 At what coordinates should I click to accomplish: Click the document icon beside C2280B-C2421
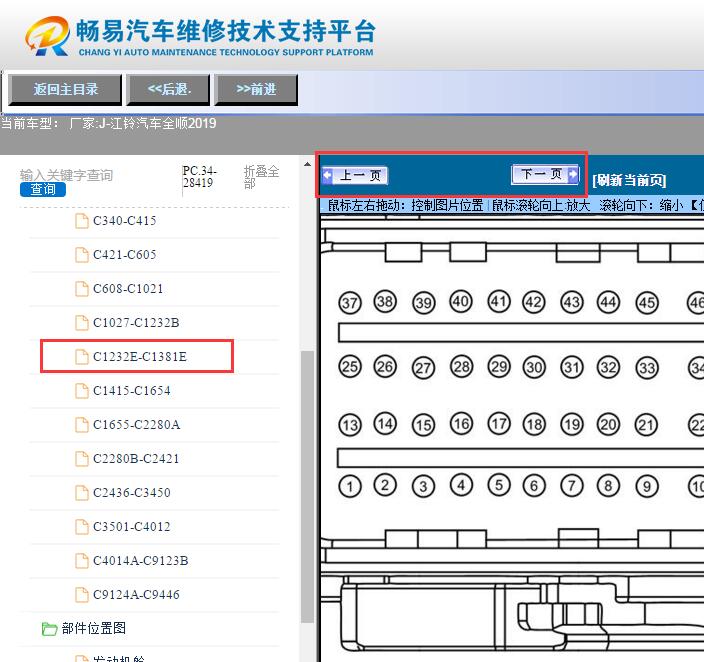[x=82, y=459]
